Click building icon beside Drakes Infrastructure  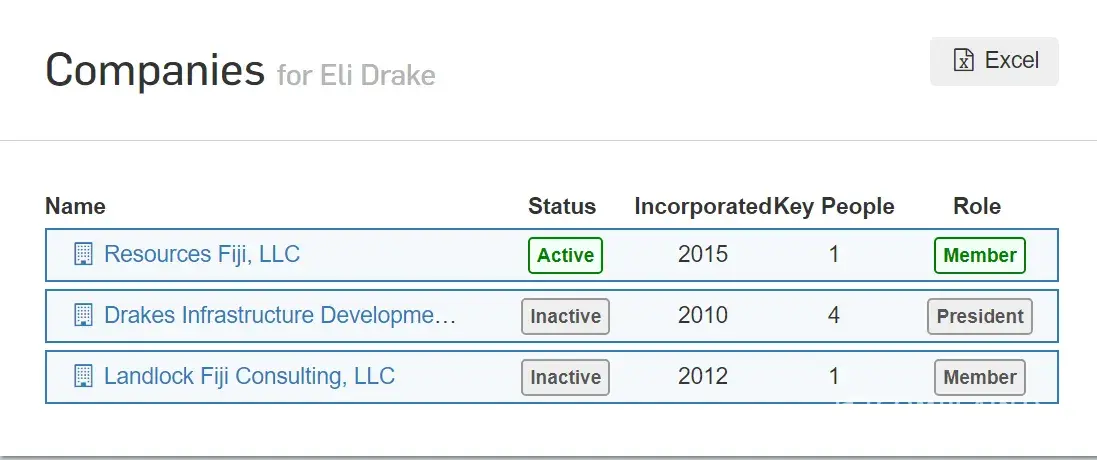coord(84,316)
